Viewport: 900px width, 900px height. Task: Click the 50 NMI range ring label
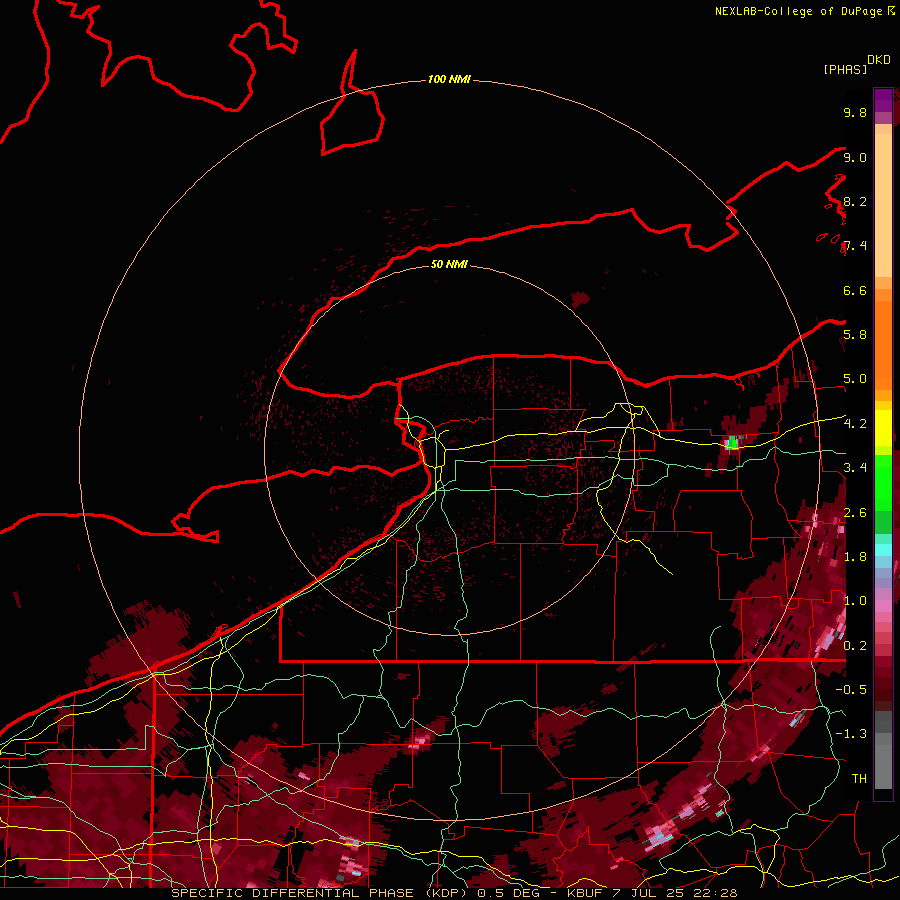point(449,264)
